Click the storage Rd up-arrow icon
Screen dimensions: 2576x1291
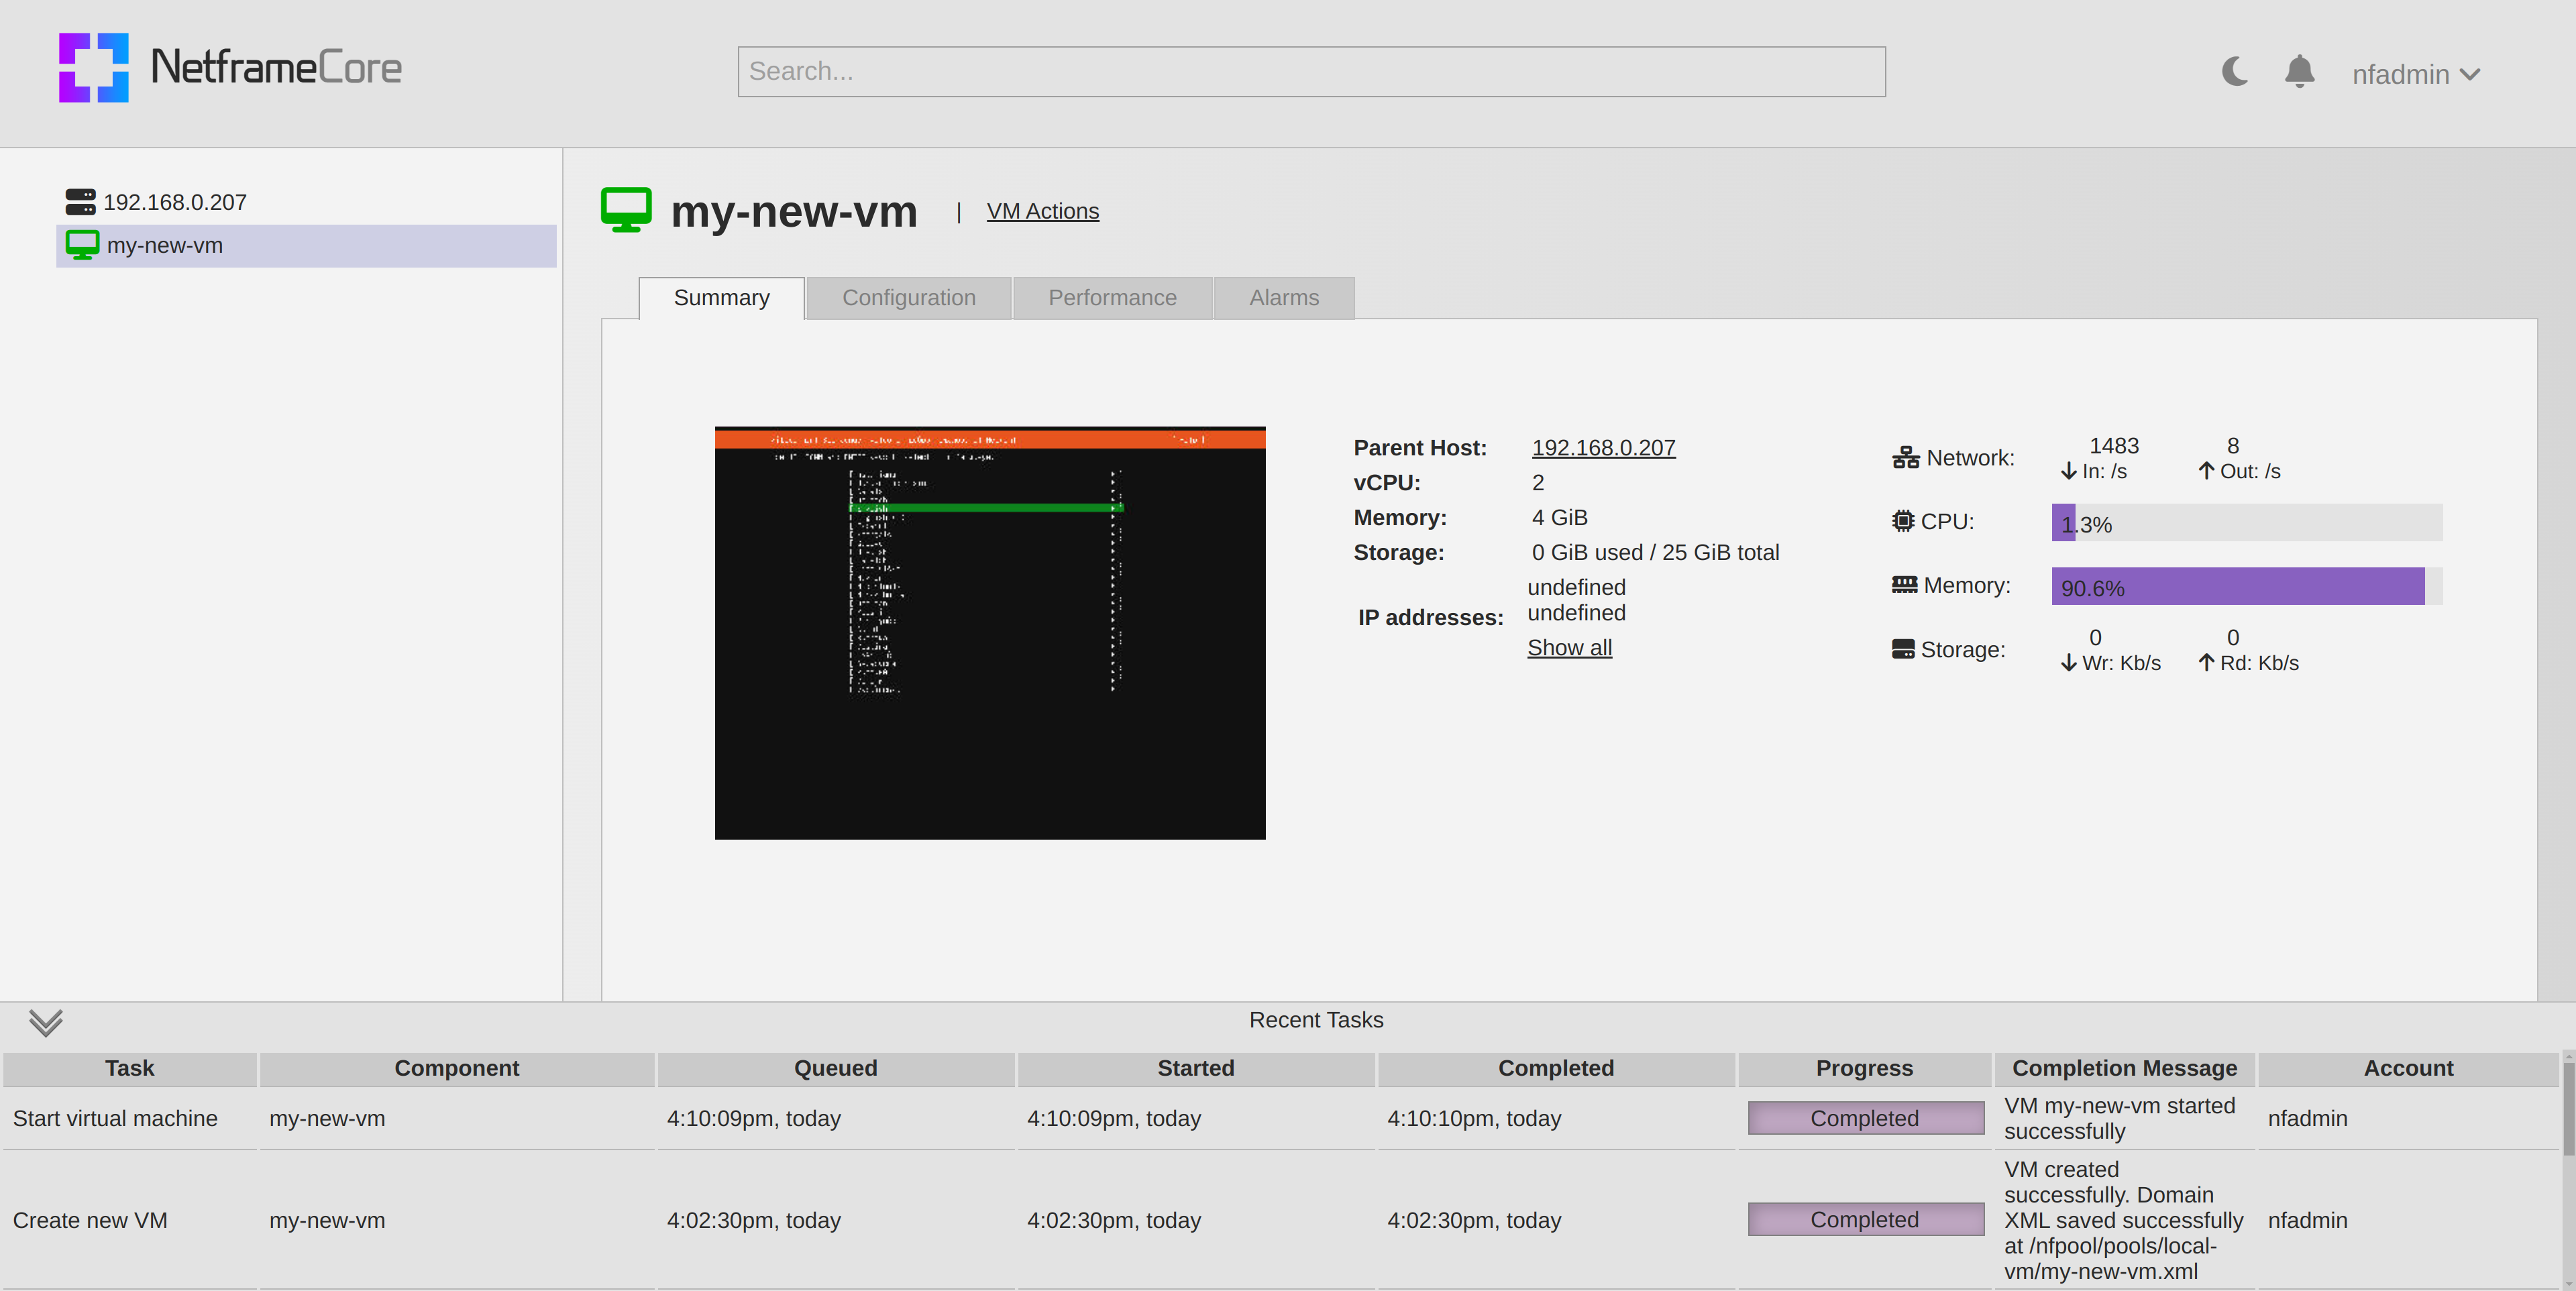pyautogui.click(x=2206, y=663)
